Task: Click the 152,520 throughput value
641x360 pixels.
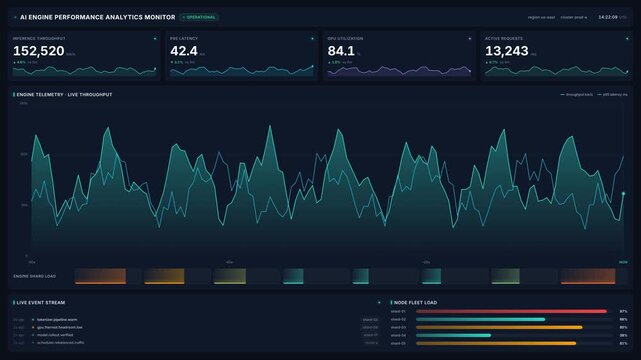Action: 39,51
